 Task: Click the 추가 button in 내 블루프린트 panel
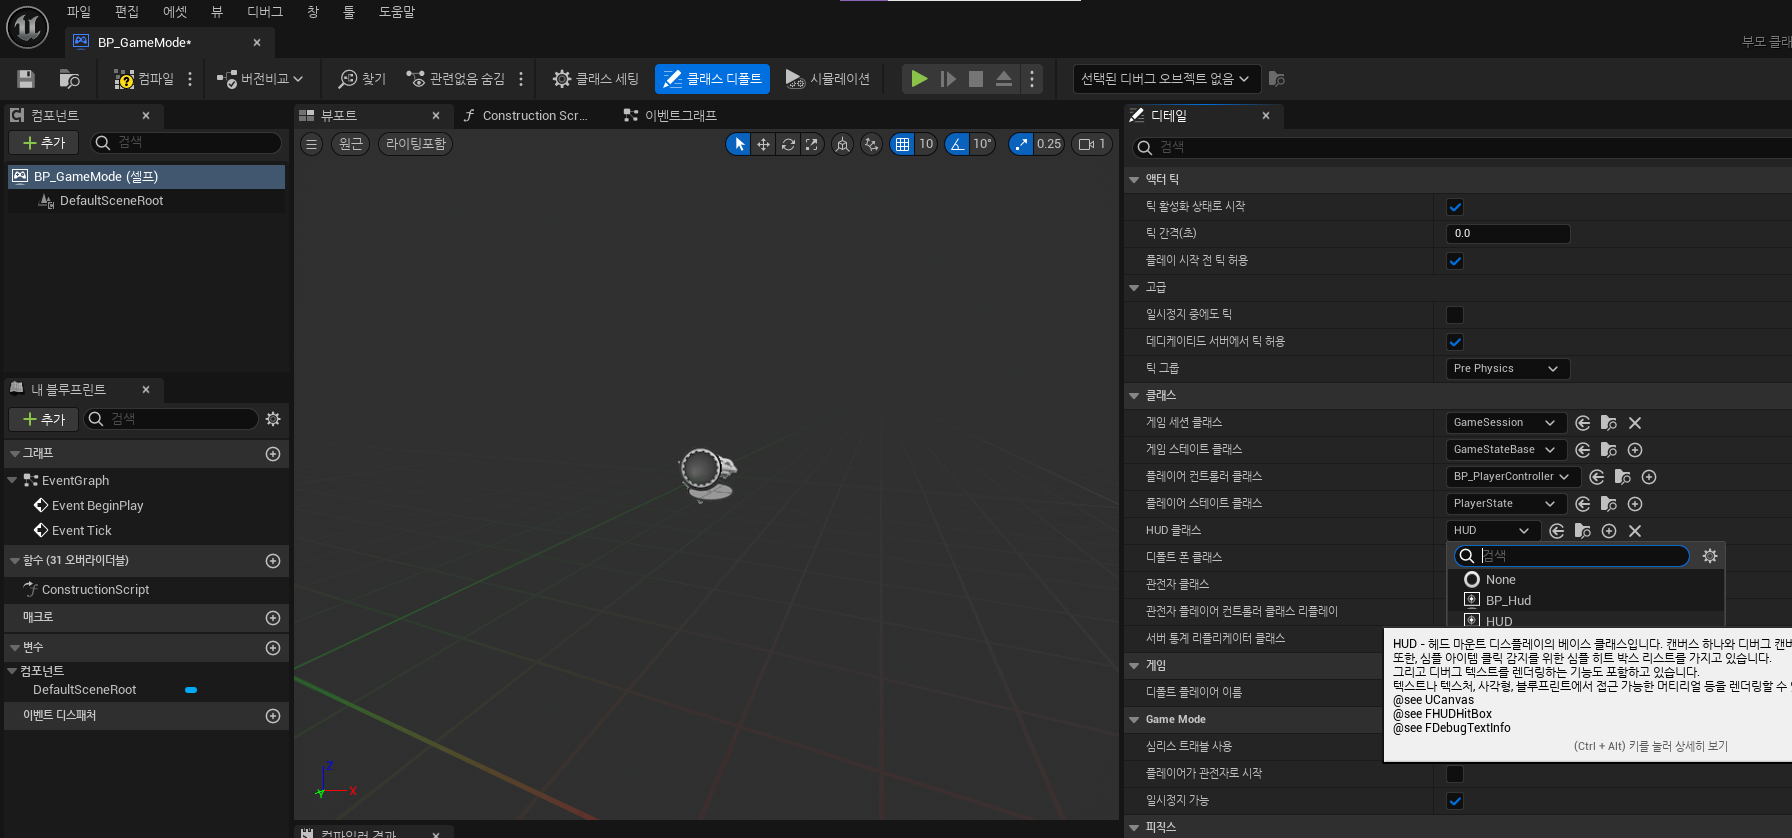(45, 419)
